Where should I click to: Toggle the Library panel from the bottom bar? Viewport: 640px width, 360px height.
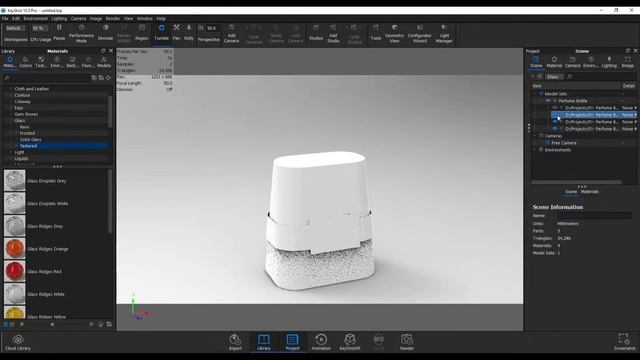click(264, 342)
